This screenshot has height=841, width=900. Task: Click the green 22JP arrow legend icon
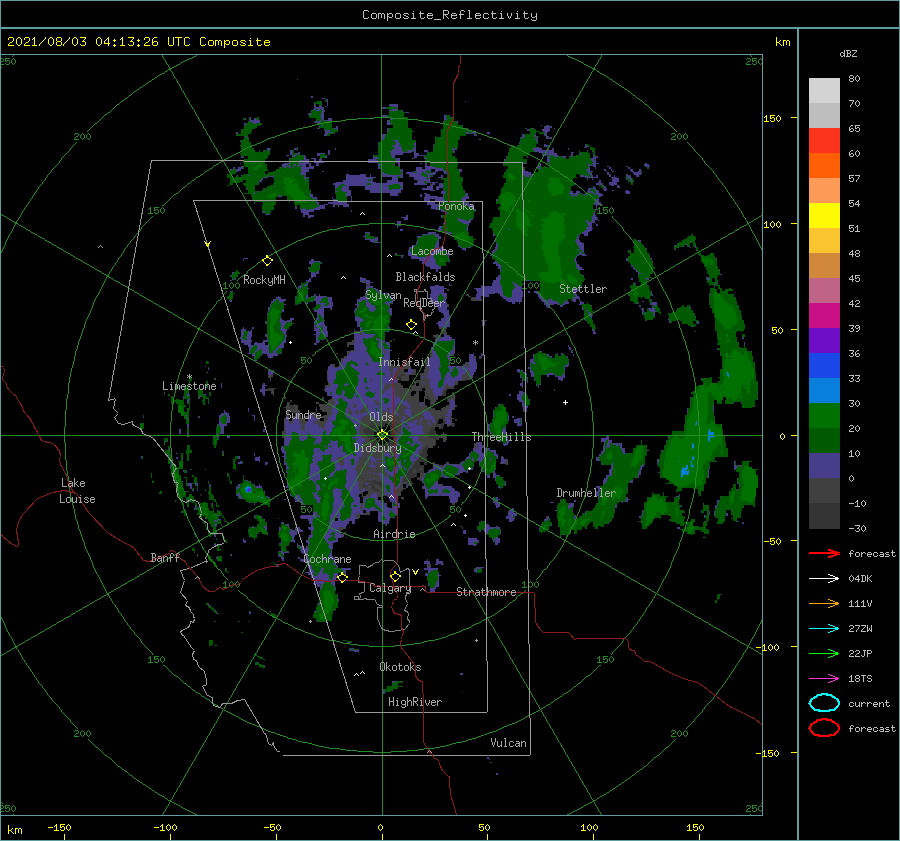tap(824, 653)
